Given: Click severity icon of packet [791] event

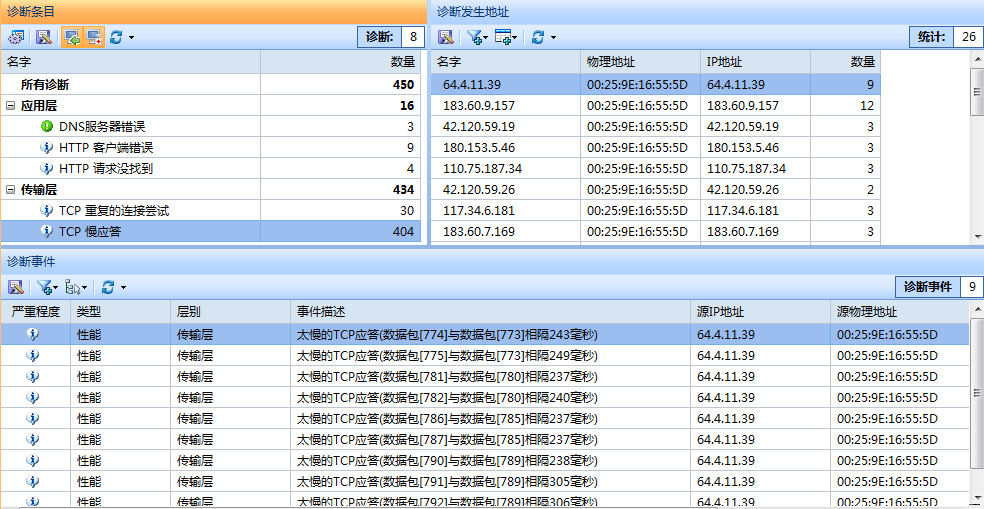Looking at the screenshot, I should (33, 481).
